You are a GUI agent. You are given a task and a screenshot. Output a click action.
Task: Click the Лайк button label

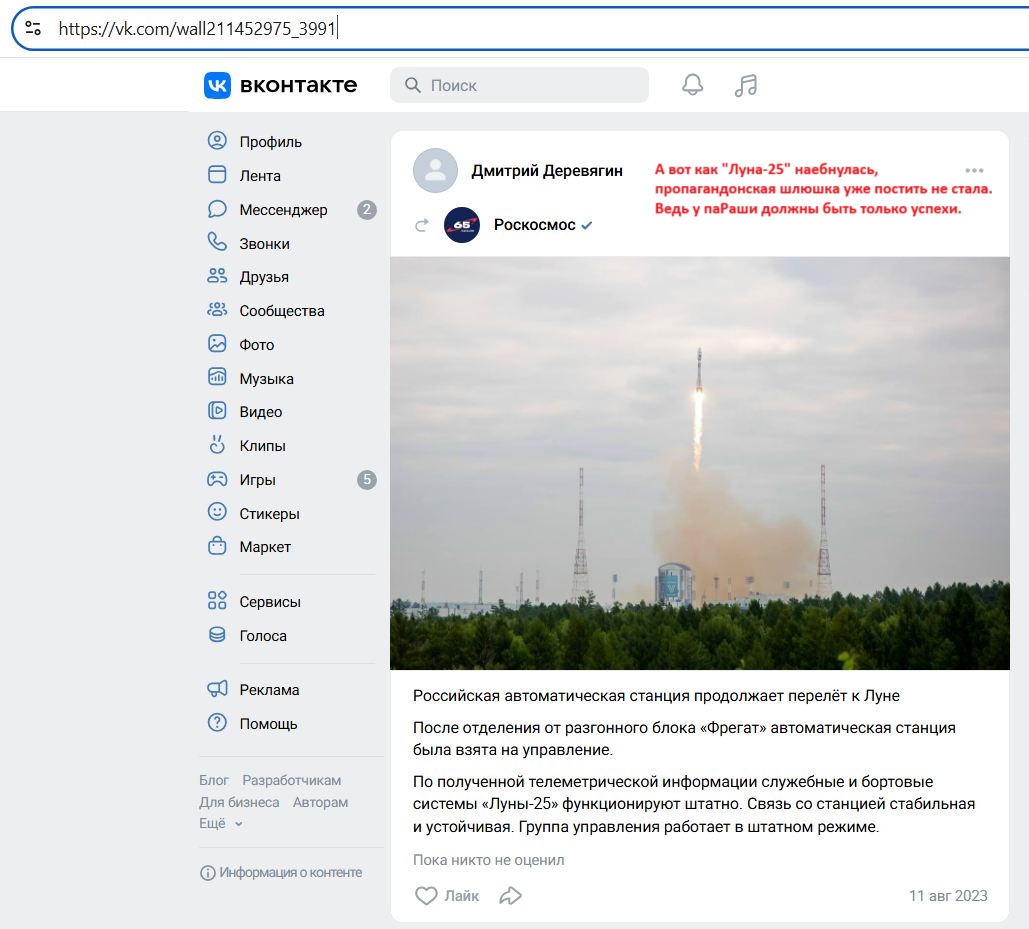click(462, 896)
